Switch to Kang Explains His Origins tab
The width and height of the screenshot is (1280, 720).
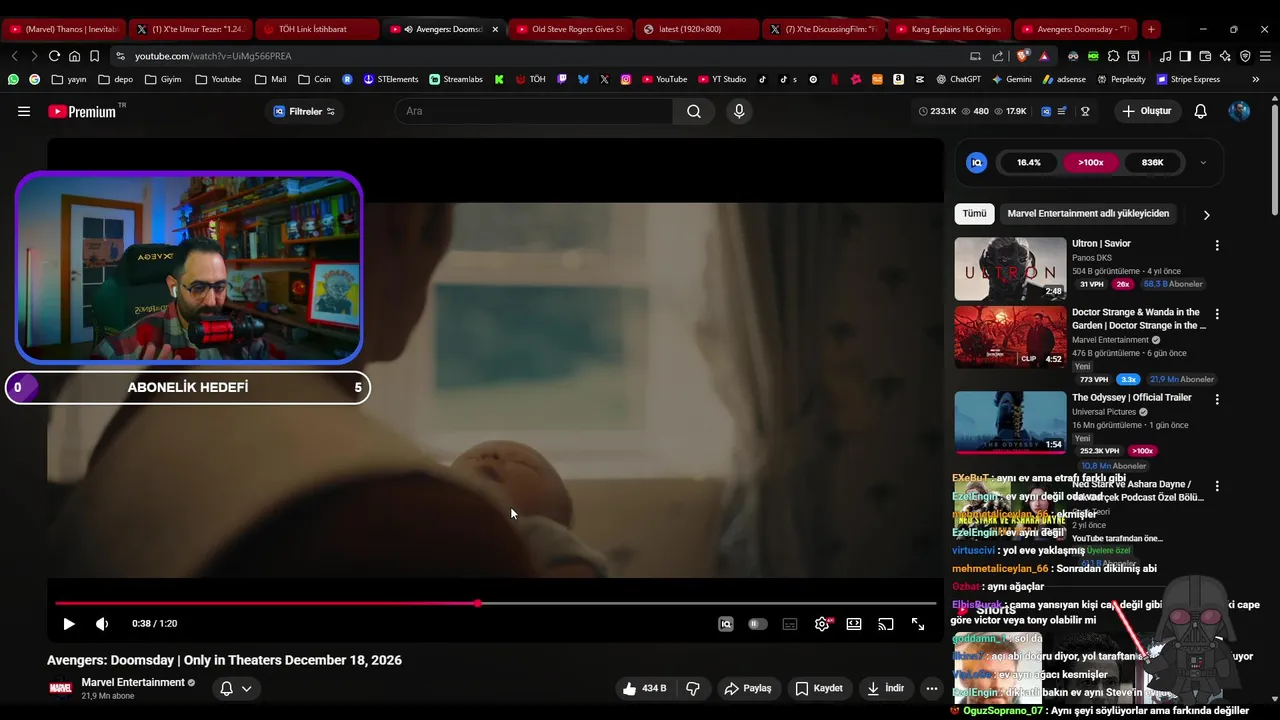point(949,29)
